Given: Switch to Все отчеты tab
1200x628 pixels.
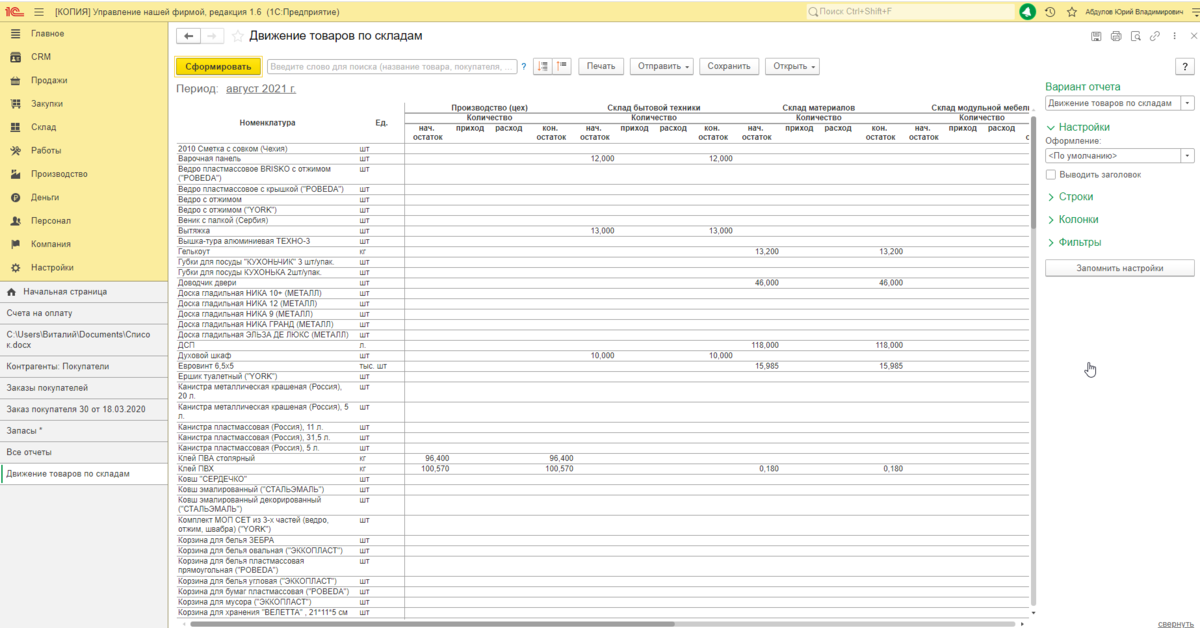Looking at the screenshot, I should pyautogui.click(x=84, y=452).
